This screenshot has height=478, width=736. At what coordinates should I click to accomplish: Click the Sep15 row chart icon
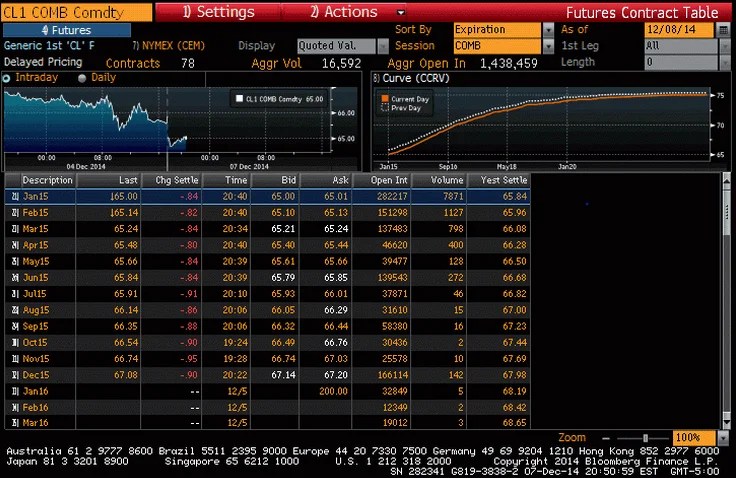coord(15,326)
